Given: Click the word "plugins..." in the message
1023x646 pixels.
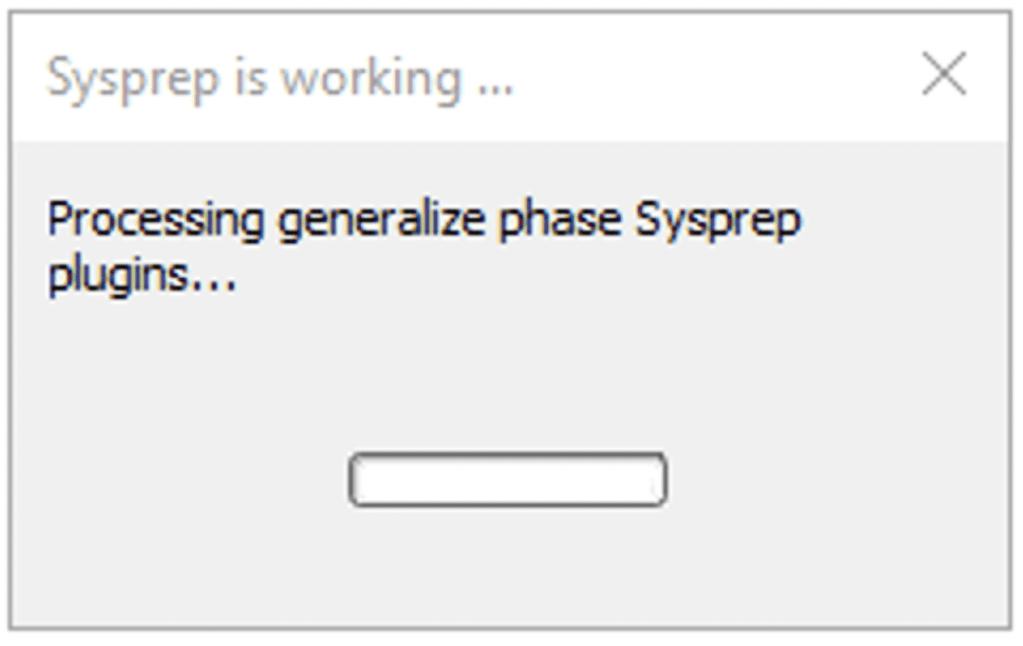Looking at the screenshot, I should tap(141, 276).
